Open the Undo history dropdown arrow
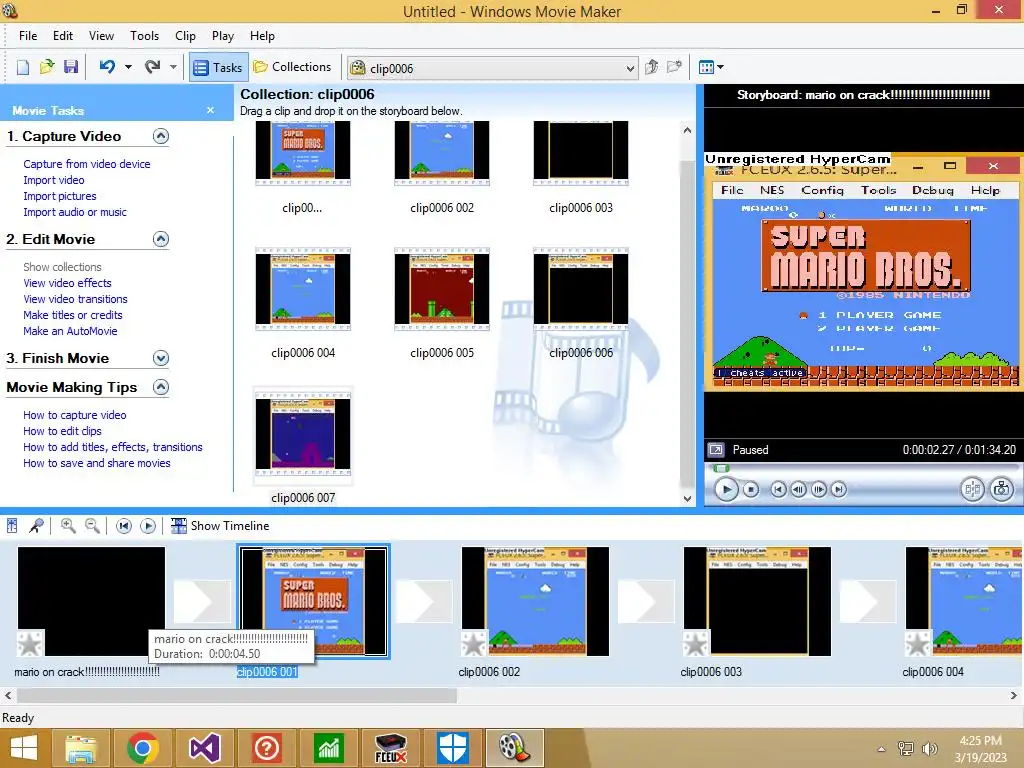Screen dimensions: 1024x768 pyautogui.click(x=128, y=67)
